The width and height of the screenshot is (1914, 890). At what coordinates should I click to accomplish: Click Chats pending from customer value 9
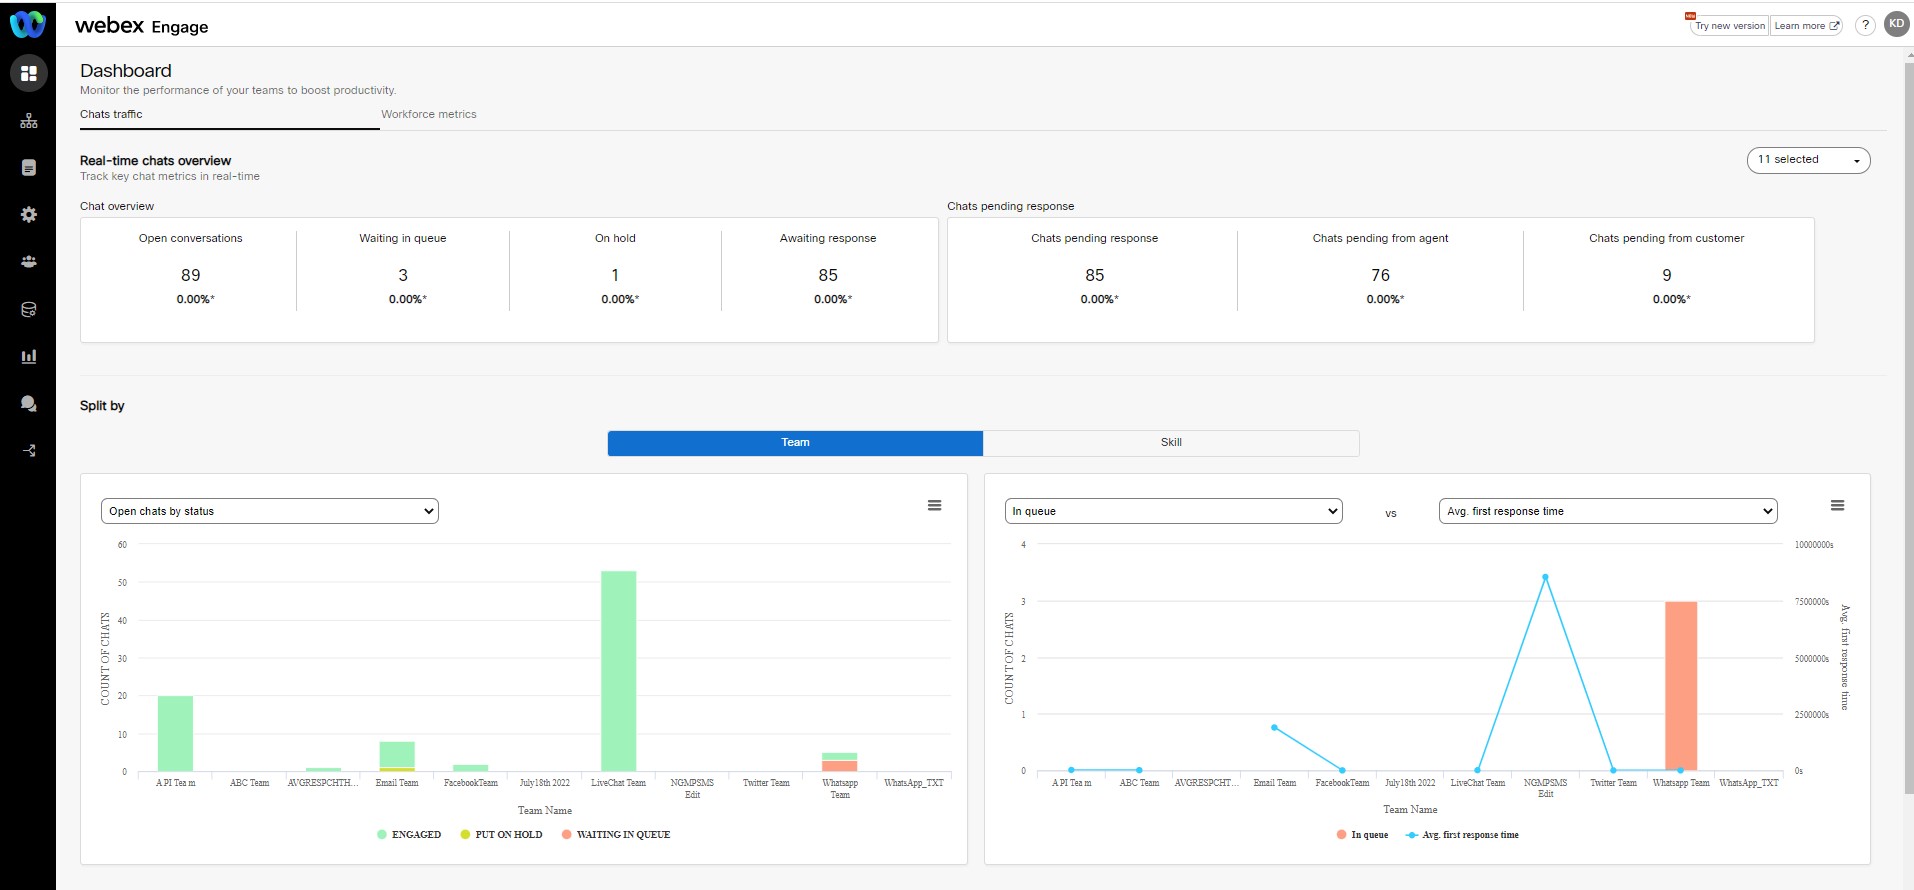[x=1667, y=275]
